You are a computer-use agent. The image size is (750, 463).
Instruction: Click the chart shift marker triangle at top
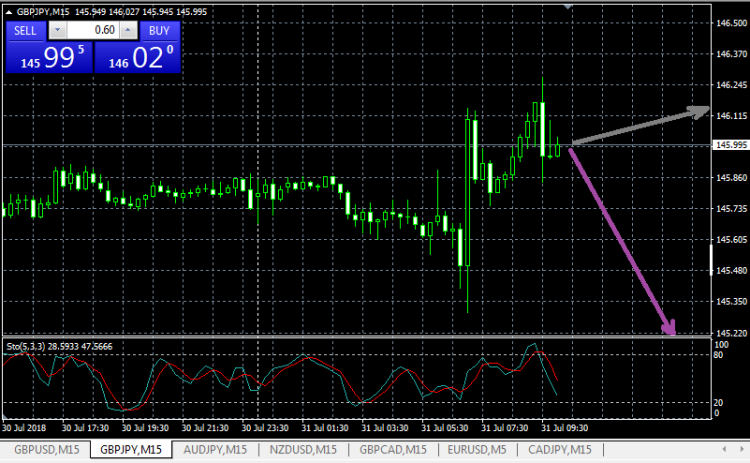(x=568, y=7)
